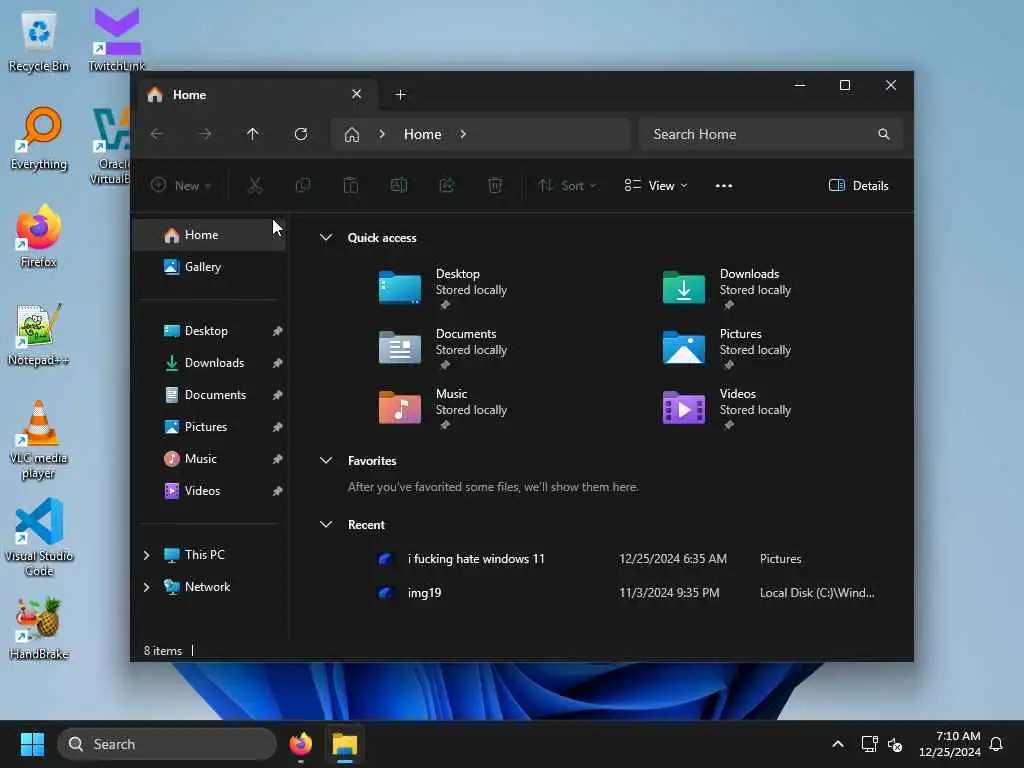Image resolution: width=1024 pixels, height=768 pixels.
Task: Open Desktop folder in Quick access
Action: (x=444, y=287)
